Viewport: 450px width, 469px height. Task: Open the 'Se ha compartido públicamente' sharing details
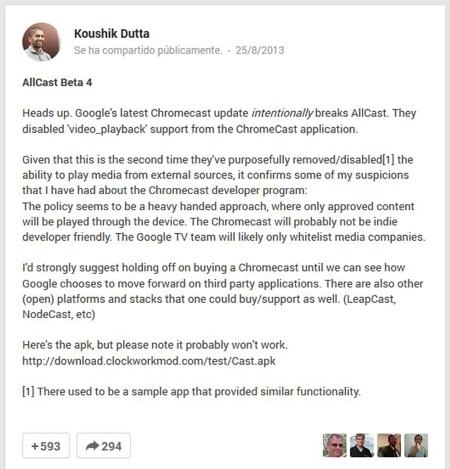tap(148, 50)
